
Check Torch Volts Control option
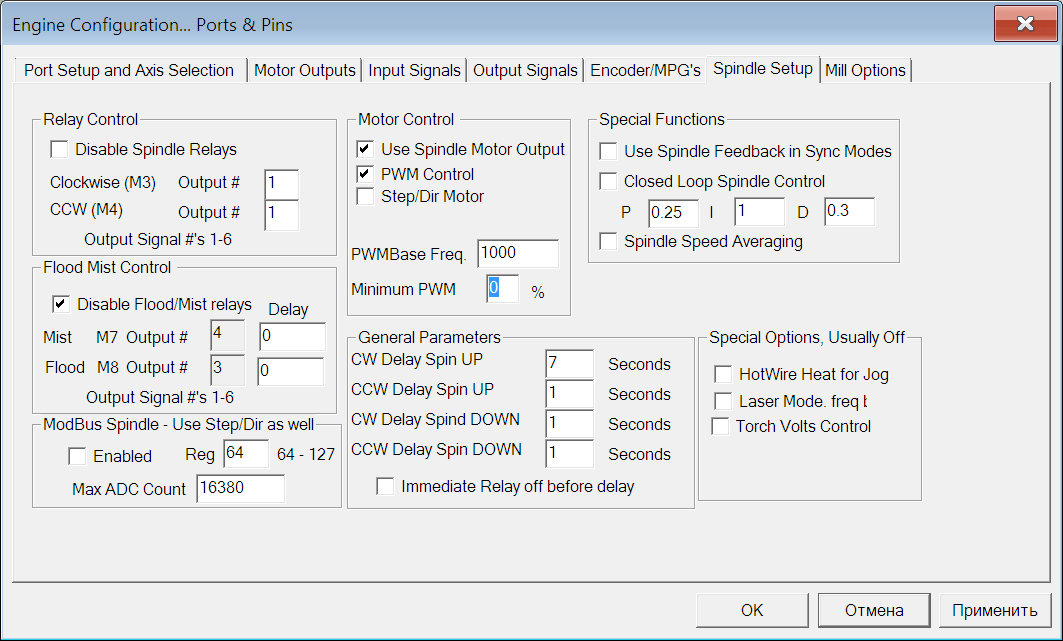(x=720, y=426)
